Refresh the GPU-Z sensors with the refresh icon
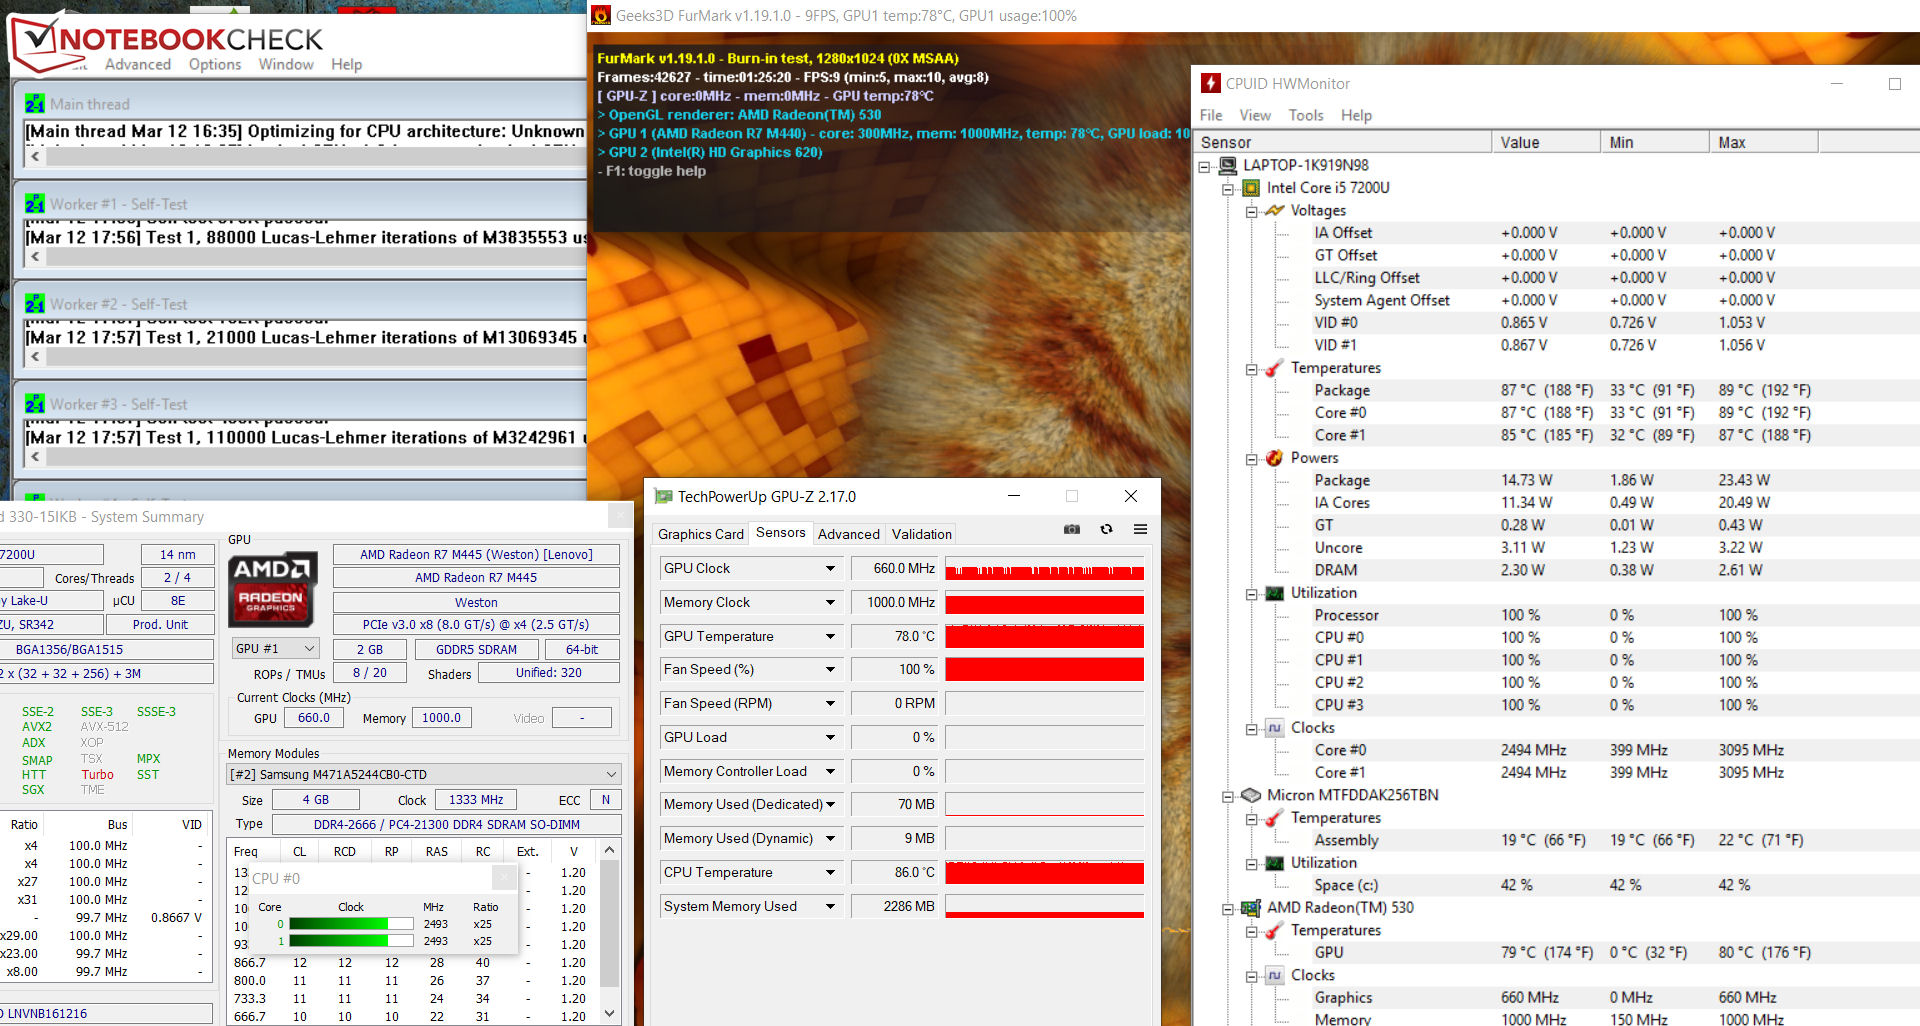The image size is (1920, 1026). [x=1106, y=529]
